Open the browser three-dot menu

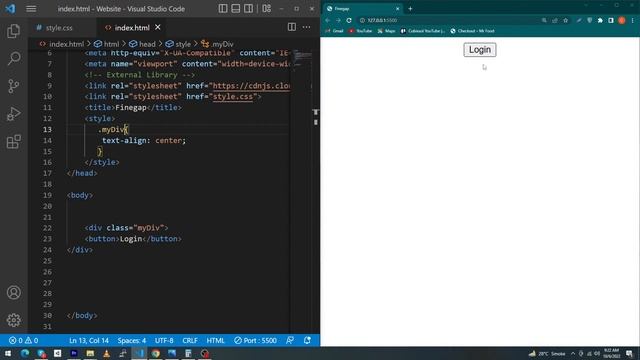pyautogui.click(x=633, y=20)
